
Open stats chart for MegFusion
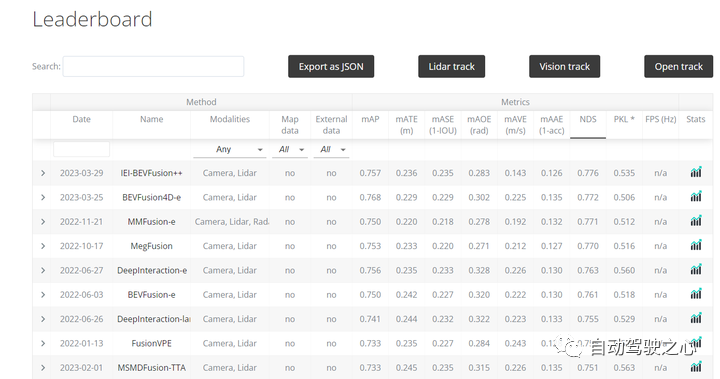[696, 245]
